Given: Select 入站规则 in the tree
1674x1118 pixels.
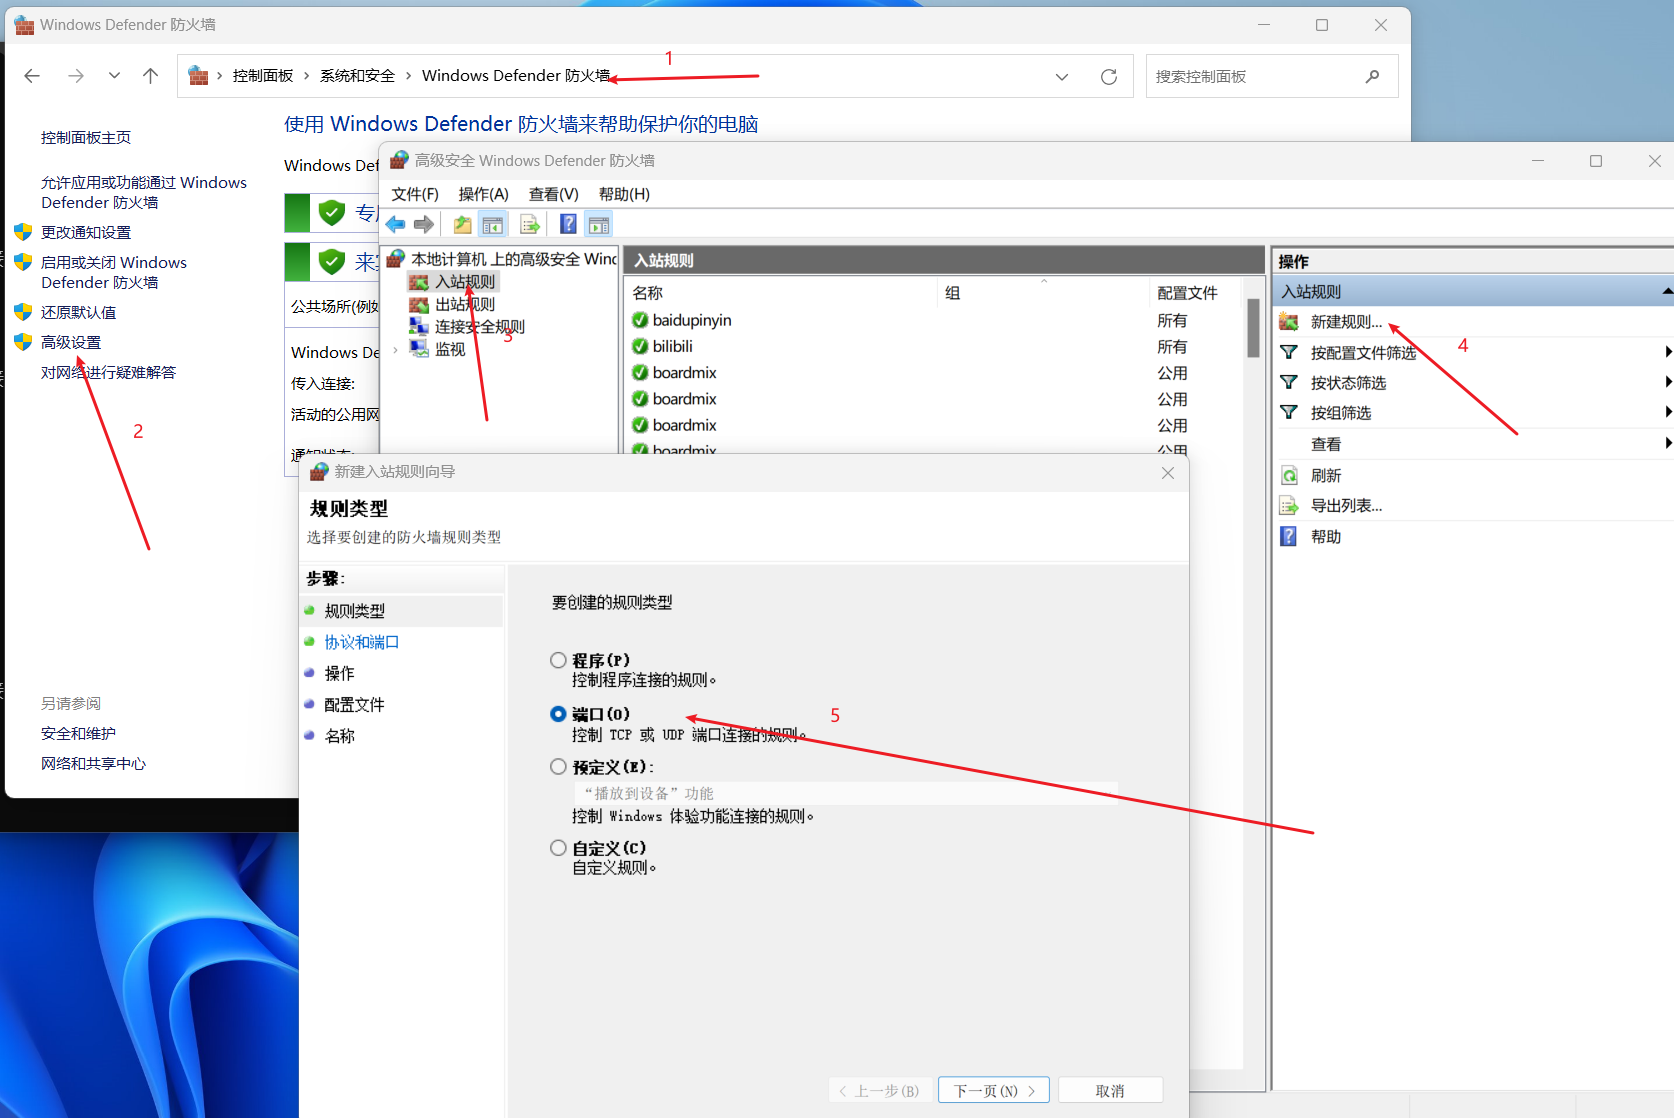Looking at the screenshot, I should click(465, 282).
